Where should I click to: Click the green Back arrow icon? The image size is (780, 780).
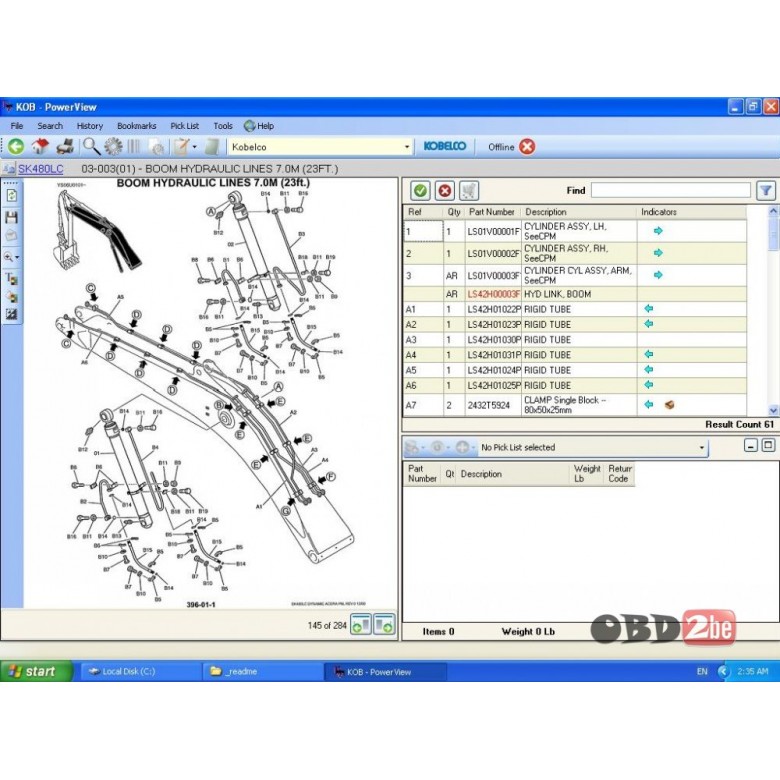pyautogui.click(x=16, y=146)
